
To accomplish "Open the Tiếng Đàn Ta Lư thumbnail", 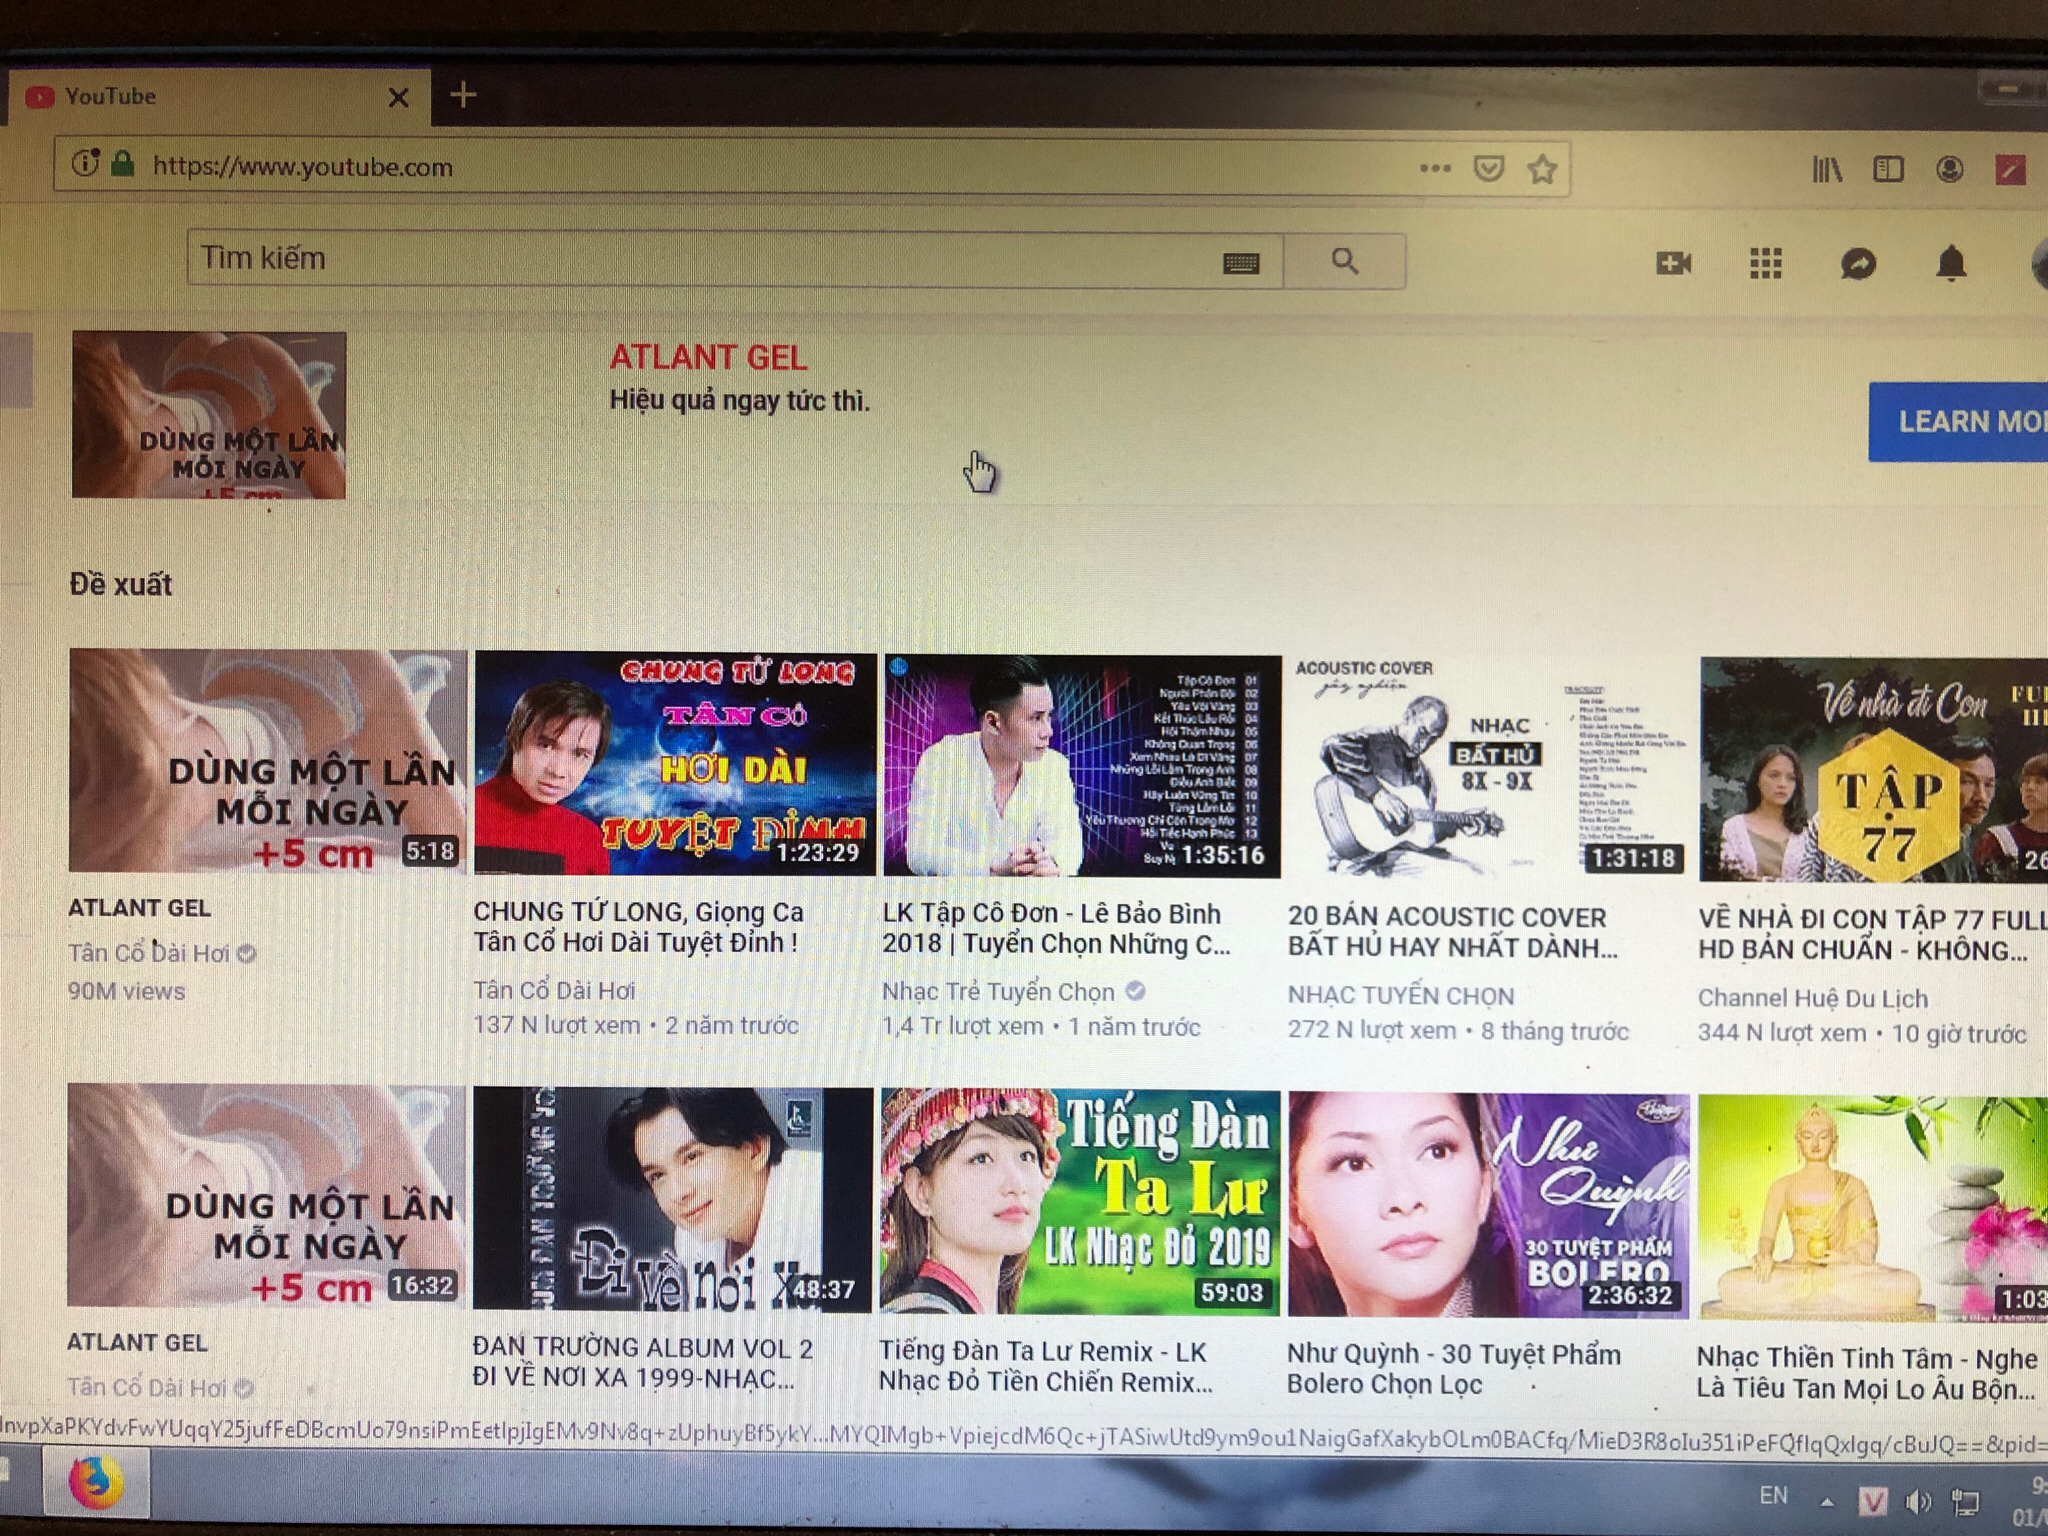I will (x=1080, y=1203).
